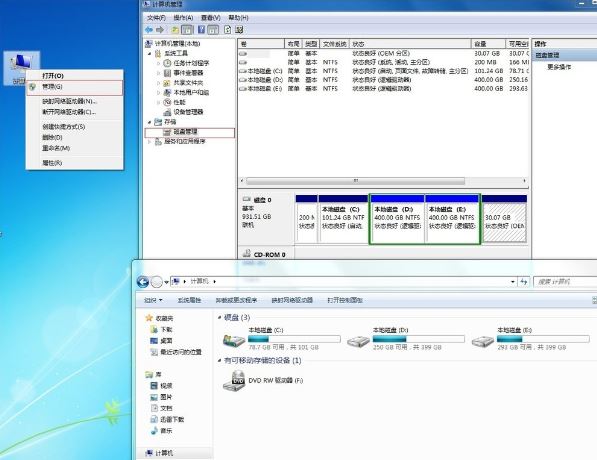597x460 pixels.
Task: Click the Up one level folder icon
Action: [175, 30]
